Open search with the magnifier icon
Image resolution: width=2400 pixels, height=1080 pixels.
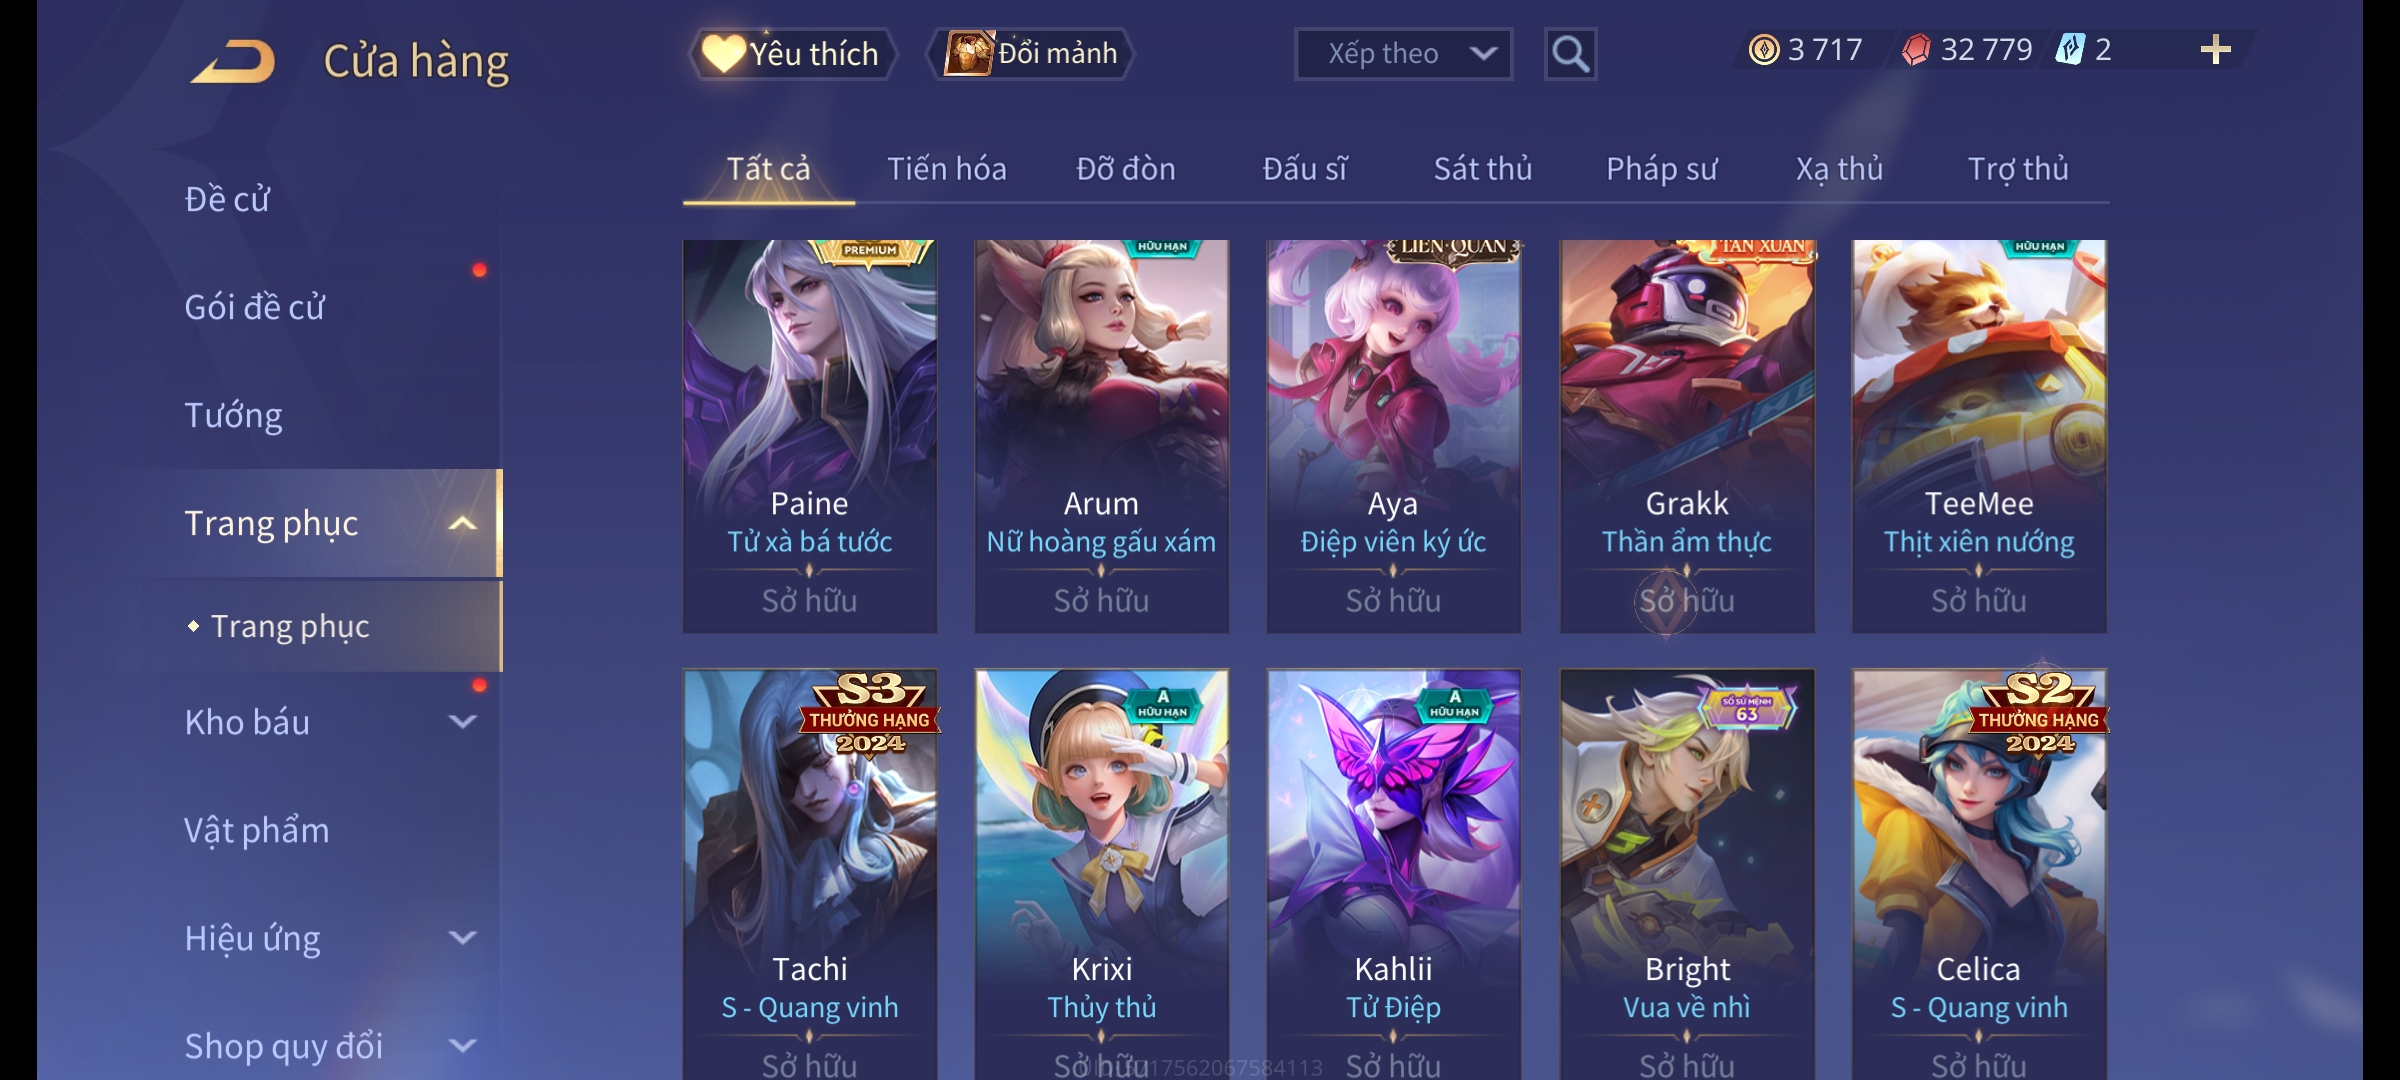point(1570,54)
